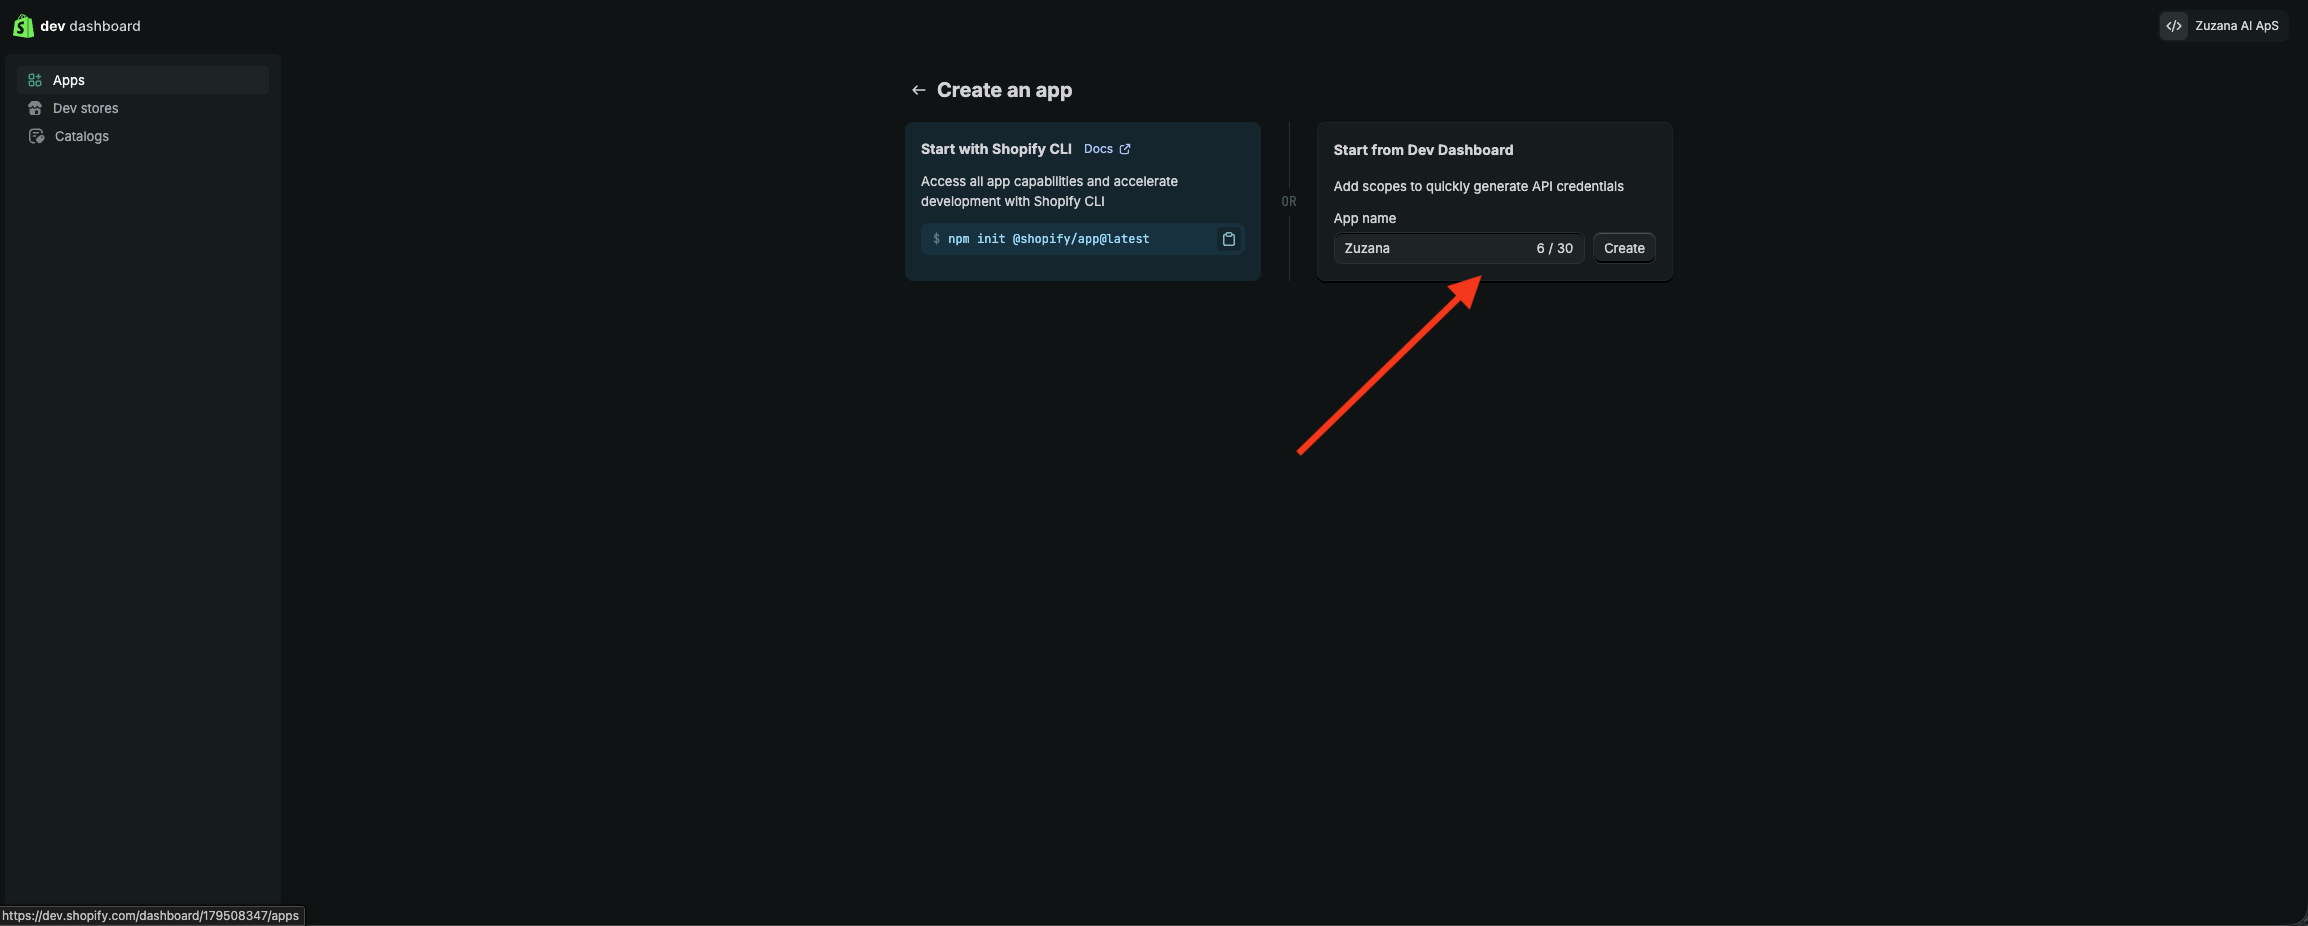Click the external link icon beside Docs
The image size is (2308, 926).
(x=1125, y=149)
